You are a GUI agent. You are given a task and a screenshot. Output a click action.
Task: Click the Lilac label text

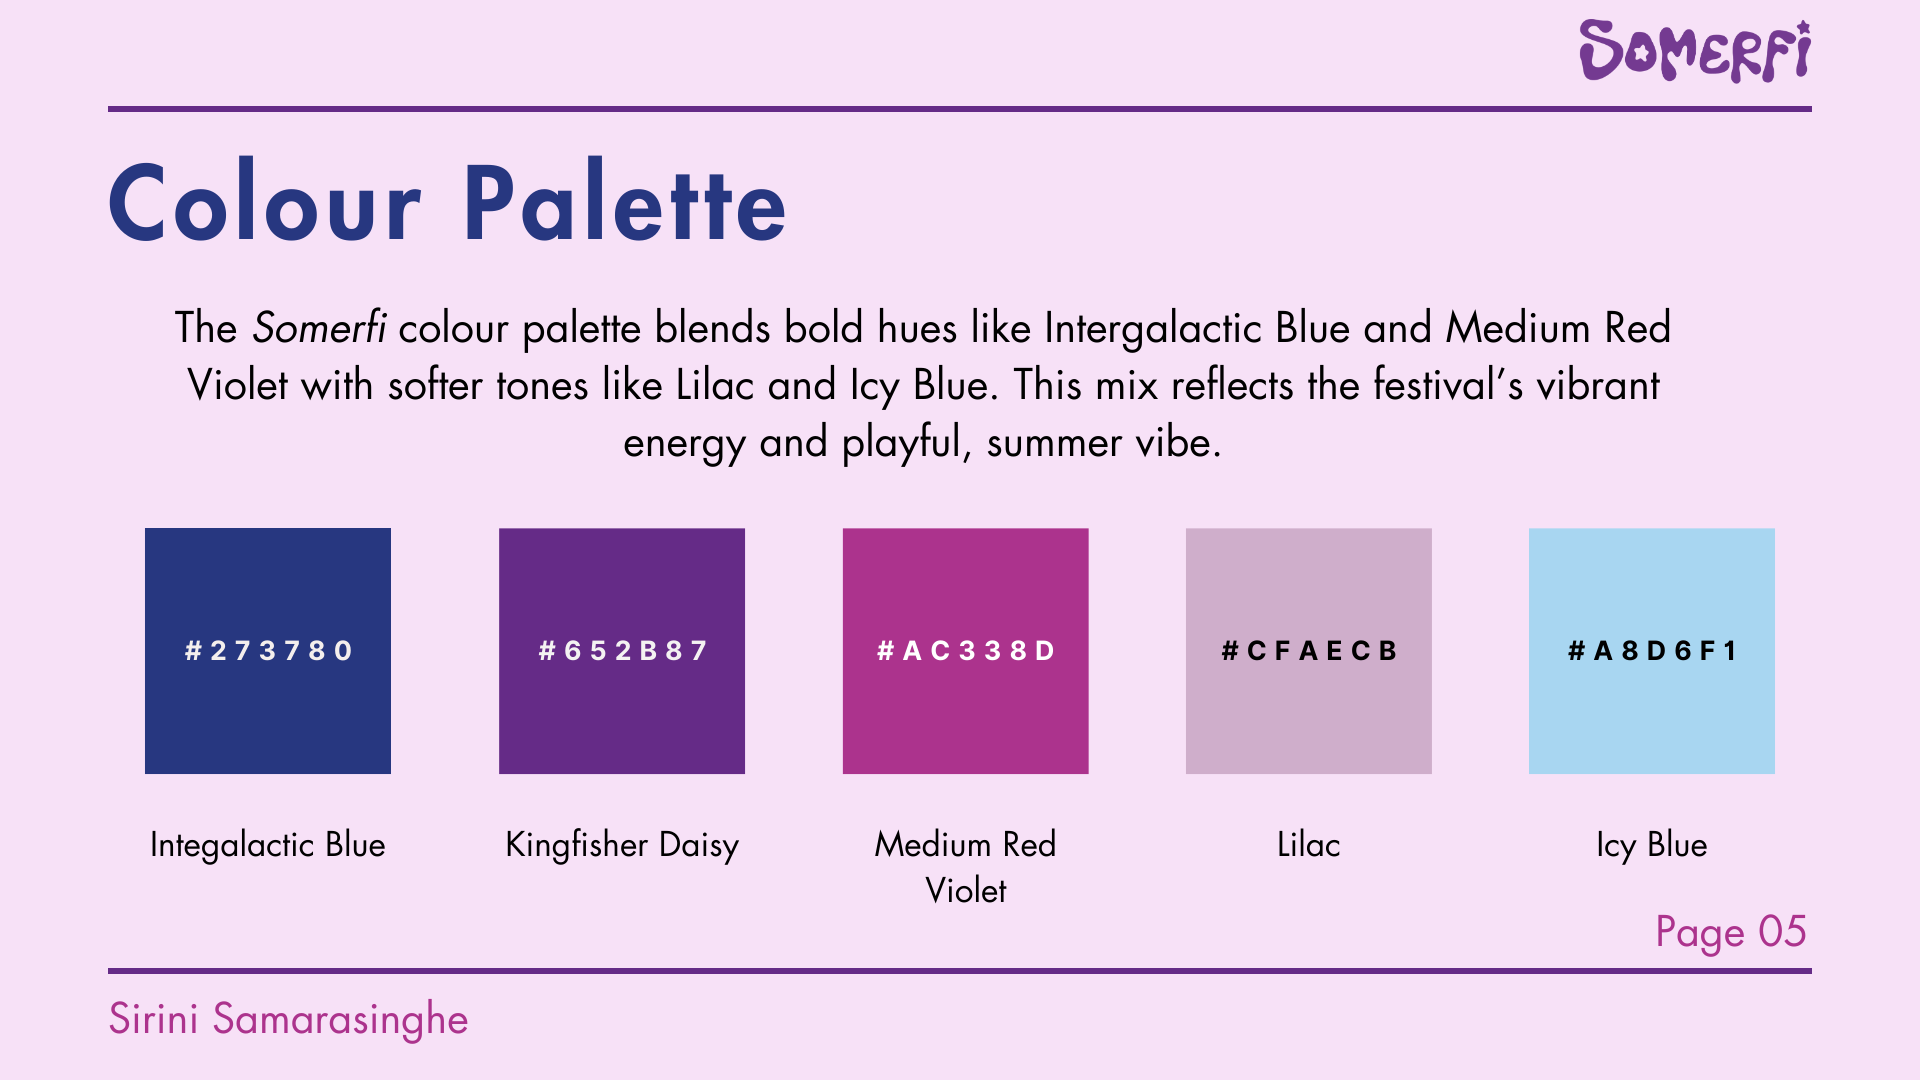tap(1308, 845)
